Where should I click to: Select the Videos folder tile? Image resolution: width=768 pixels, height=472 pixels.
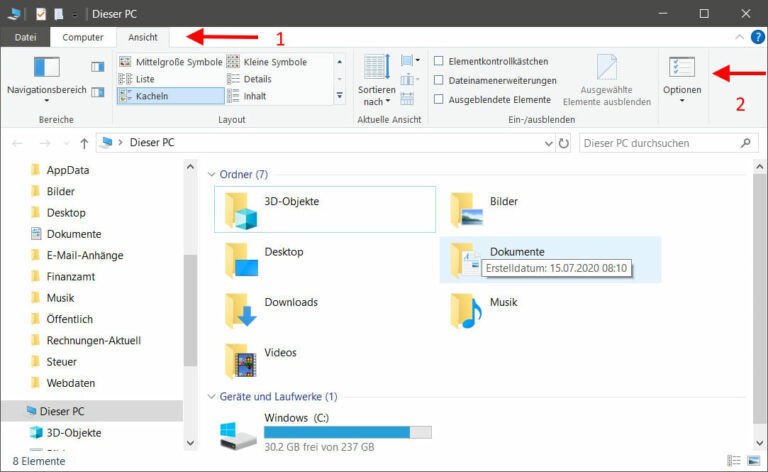[x=325, y=361]
